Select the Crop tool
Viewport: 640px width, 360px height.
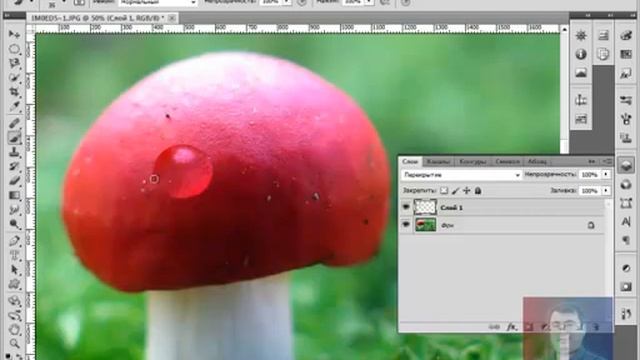point(14,92)
